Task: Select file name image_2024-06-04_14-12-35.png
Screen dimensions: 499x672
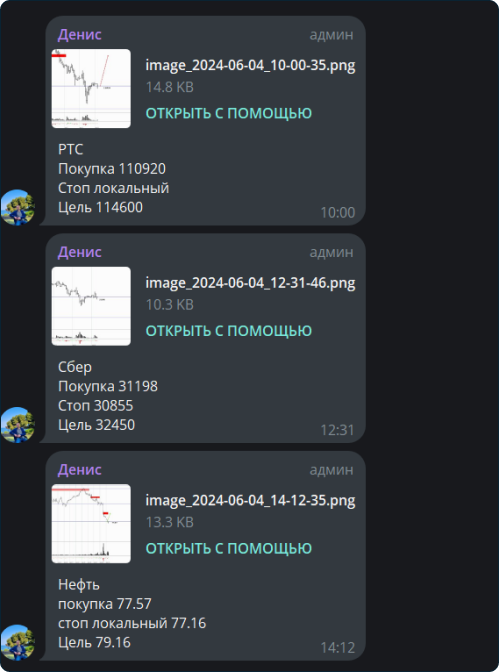Action: pos(250,501)
